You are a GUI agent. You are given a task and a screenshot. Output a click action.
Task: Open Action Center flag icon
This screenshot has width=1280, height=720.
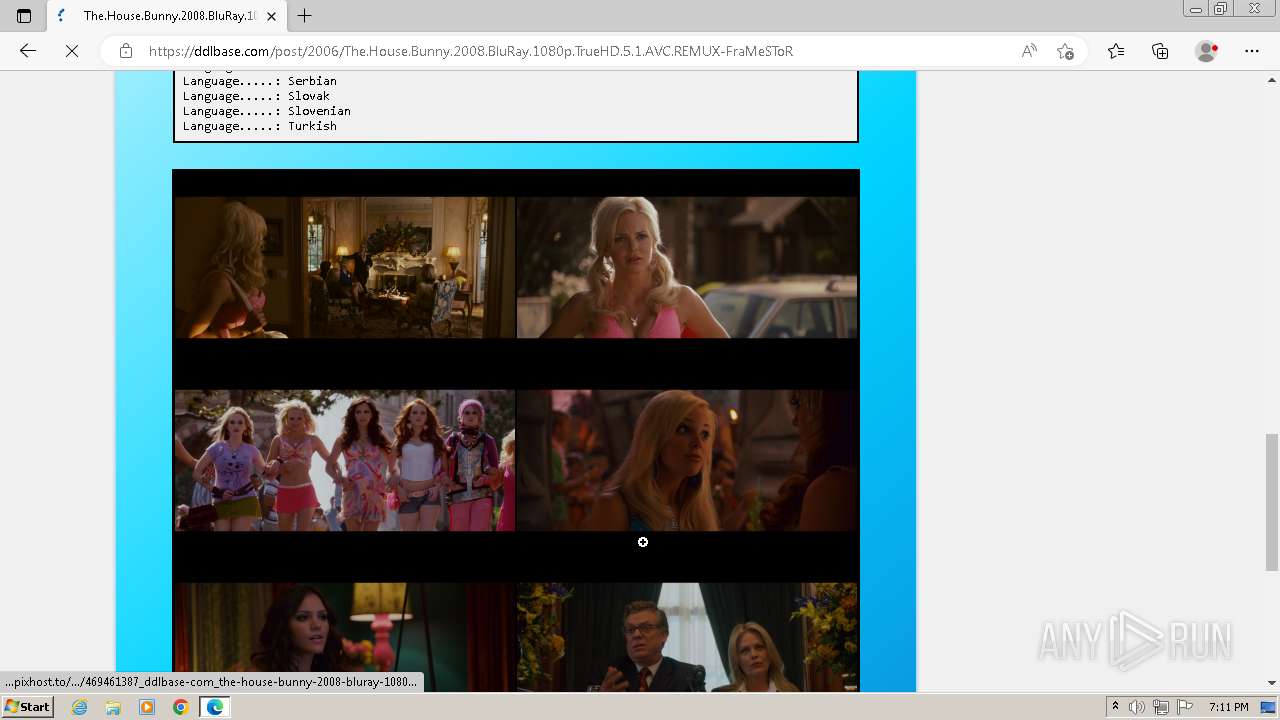pos(1185,707)
